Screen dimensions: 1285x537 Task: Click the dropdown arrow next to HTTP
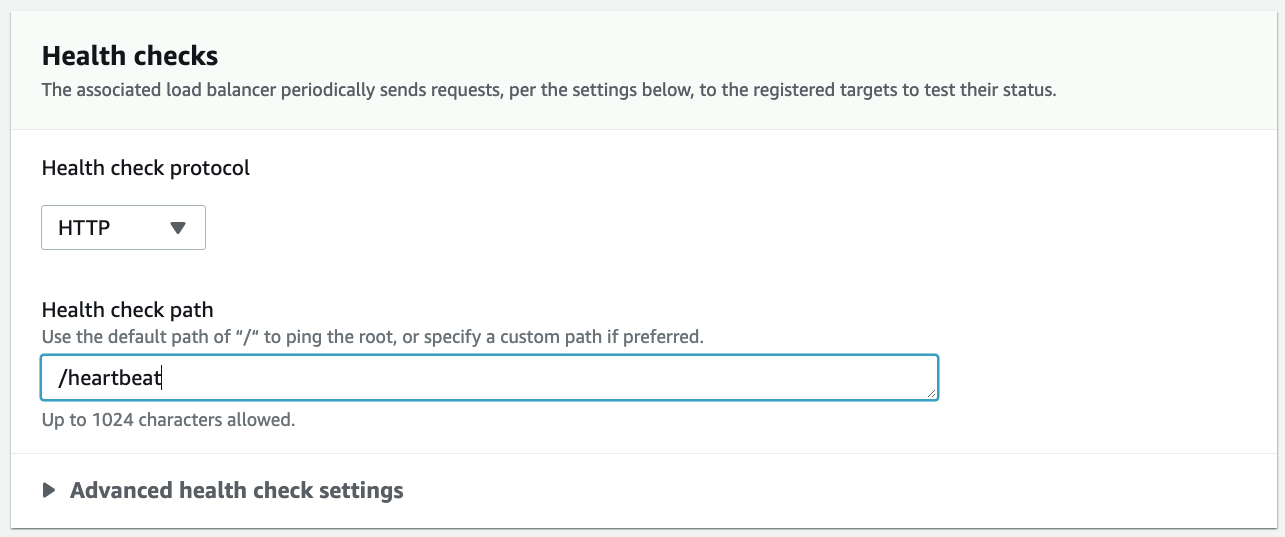coord(178,228)
